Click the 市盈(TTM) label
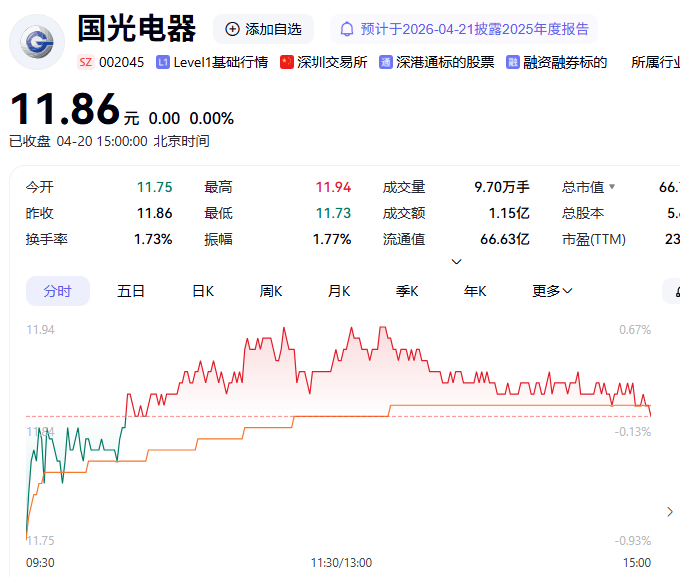 [594, 239]
